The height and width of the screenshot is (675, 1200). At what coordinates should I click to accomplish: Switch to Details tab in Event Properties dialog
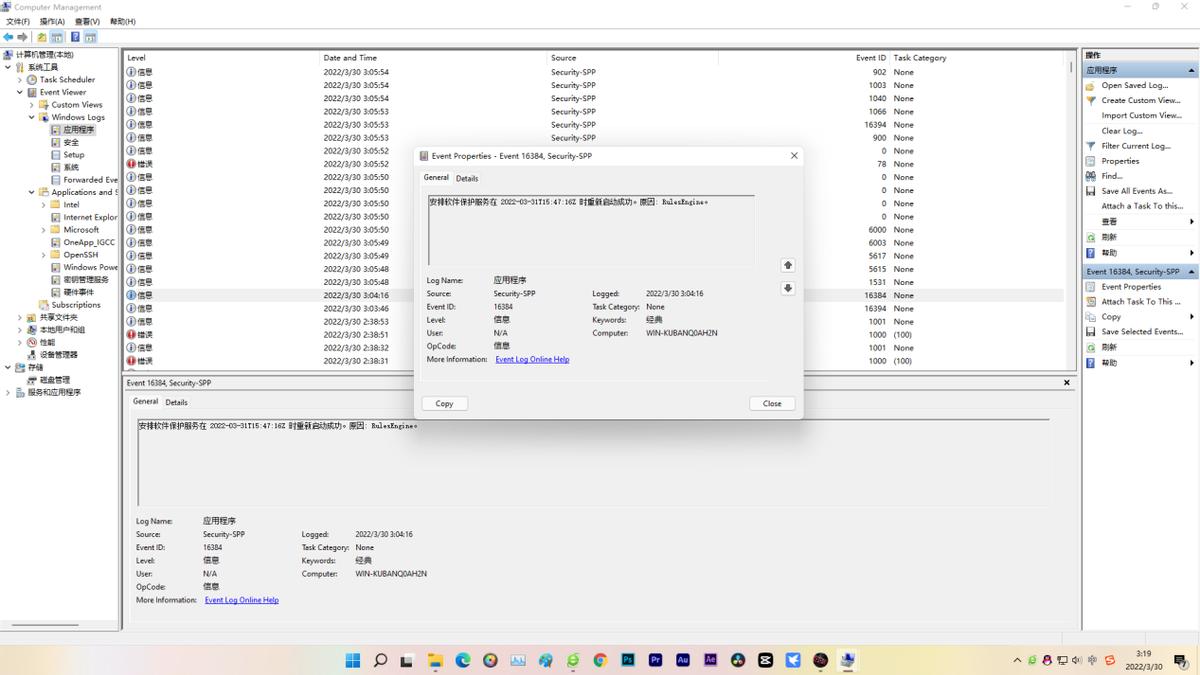(467, 178)
